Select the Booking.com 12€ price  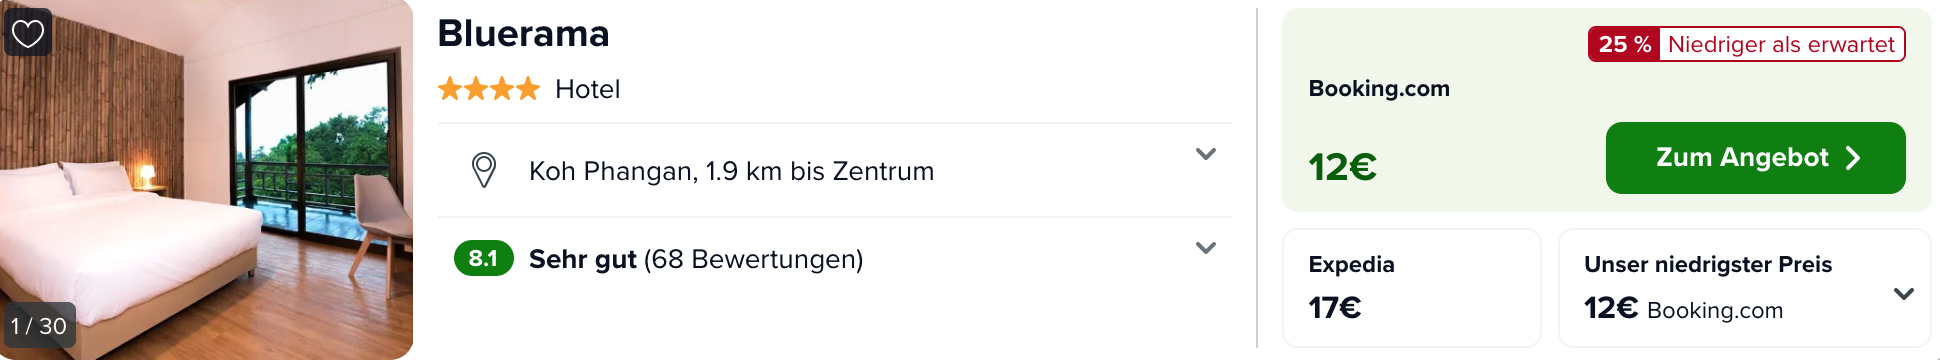pos(1342,167)
